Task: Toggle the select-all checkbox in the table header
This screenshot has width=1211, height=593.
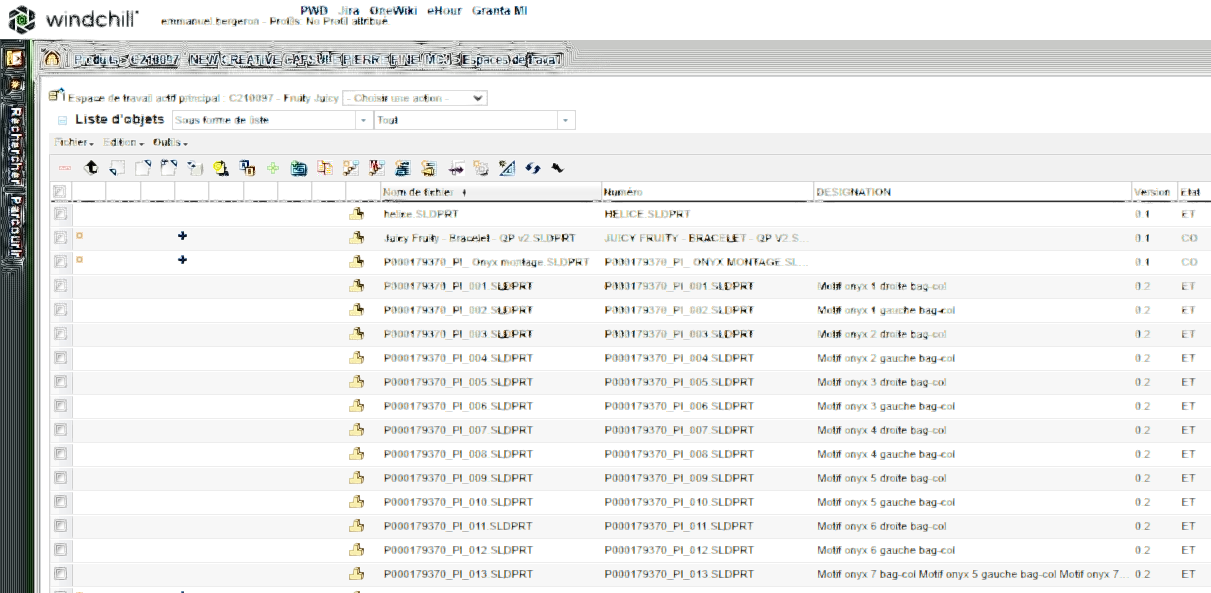Action: point(60,192)
